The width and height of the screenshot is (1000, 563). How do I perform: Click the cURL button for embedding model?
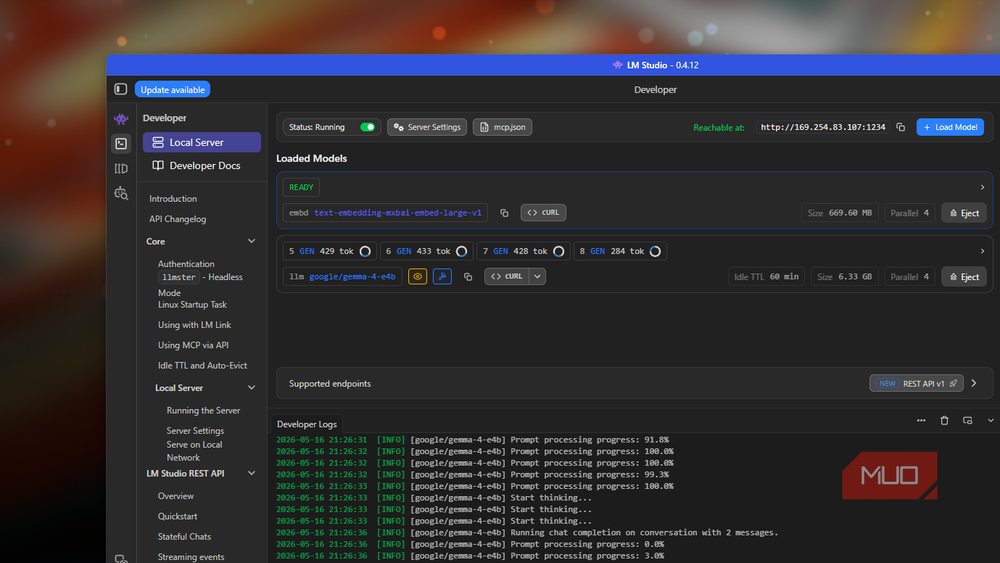543,212
